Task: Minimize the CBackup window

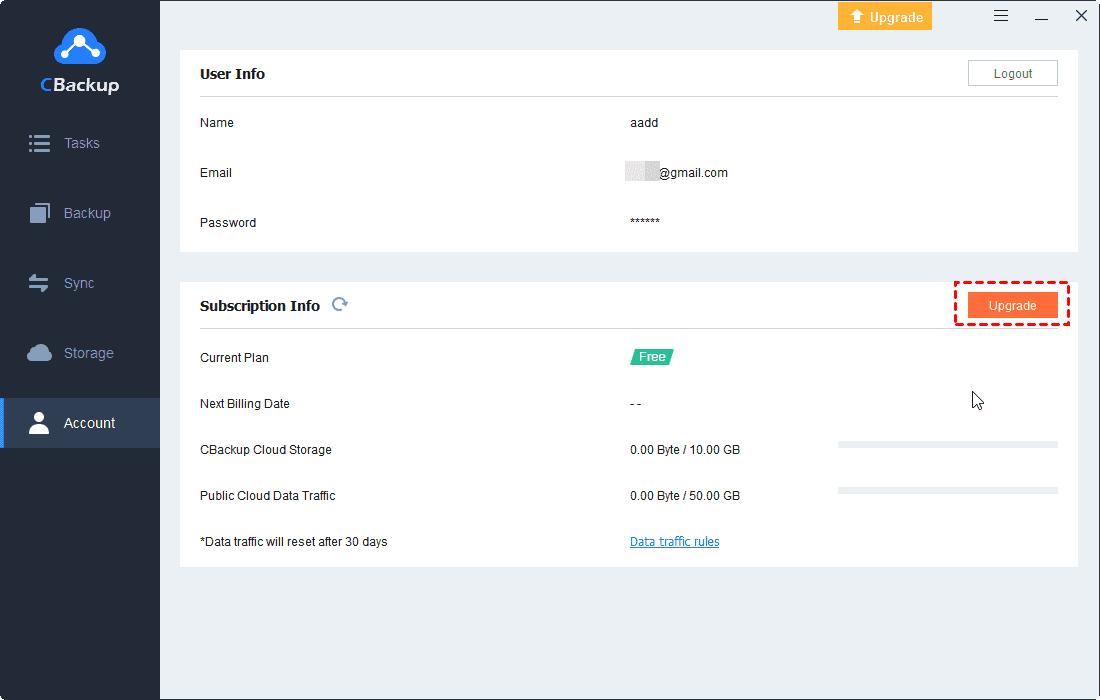Action: [1042, 18]
